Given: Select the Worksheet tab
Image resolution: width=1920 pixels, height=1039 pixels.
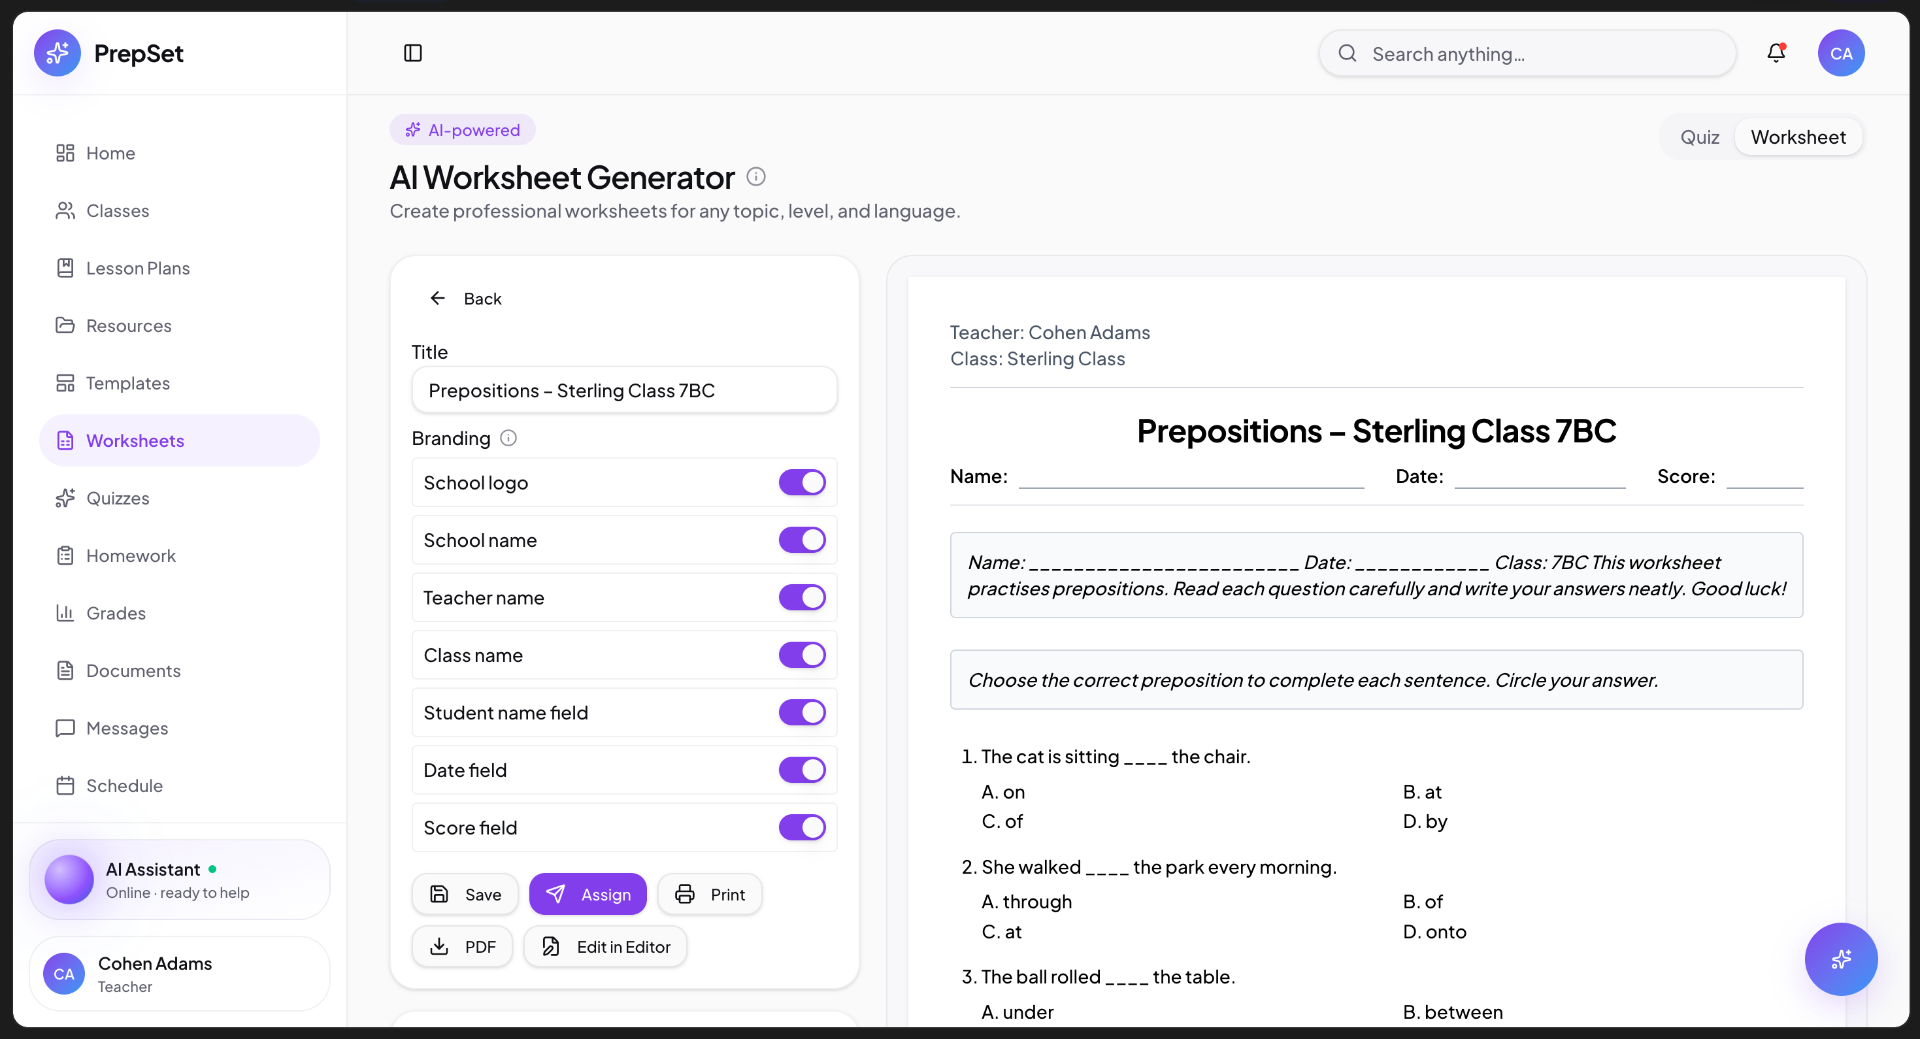Looking at the screenshot, I should pyautogui.click(x=1798, y=137).
